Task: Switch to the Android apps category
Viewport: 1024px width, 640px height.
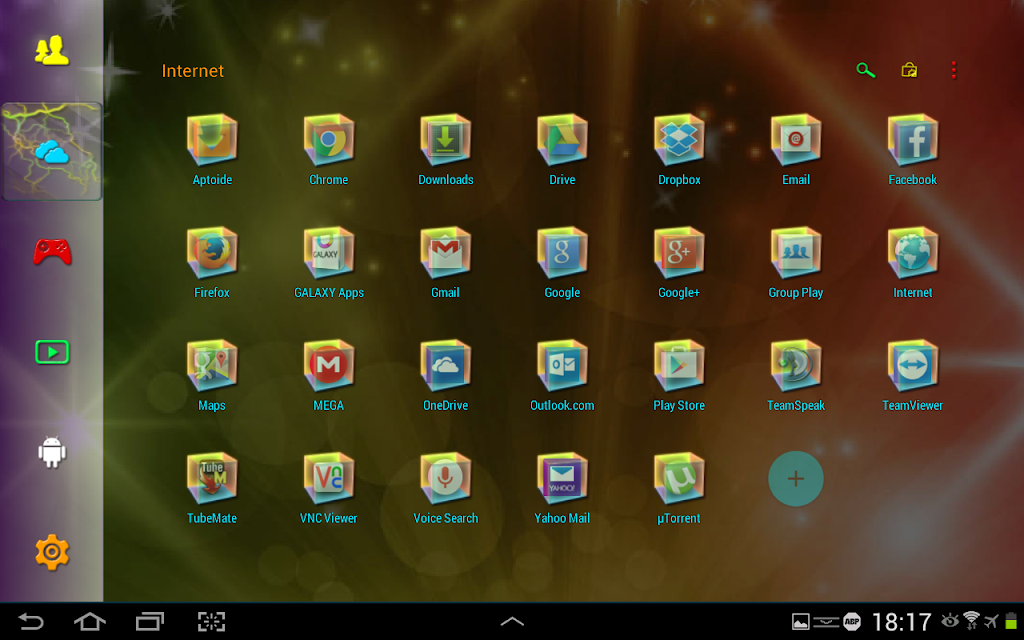Action: [x=52, y=452]
